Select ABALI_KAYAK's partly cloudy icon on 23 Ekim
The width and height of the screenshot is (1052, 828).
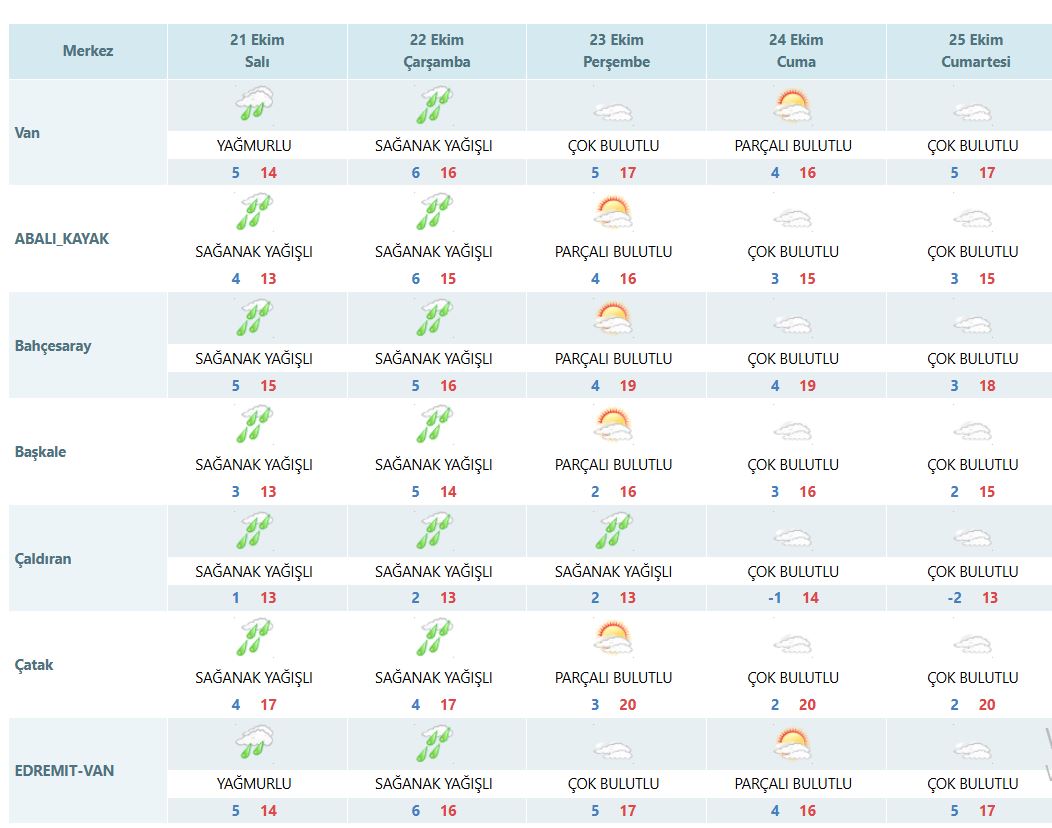[613, 212]
